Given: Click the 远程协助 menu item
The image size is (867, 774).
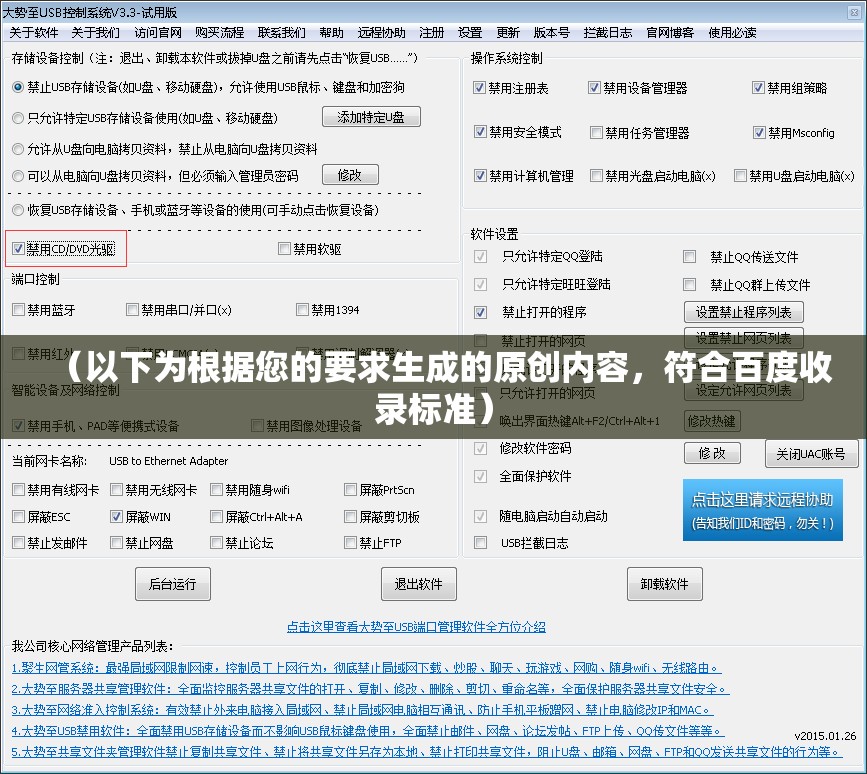Looking at the screenshot, I should tap(380, 31).
